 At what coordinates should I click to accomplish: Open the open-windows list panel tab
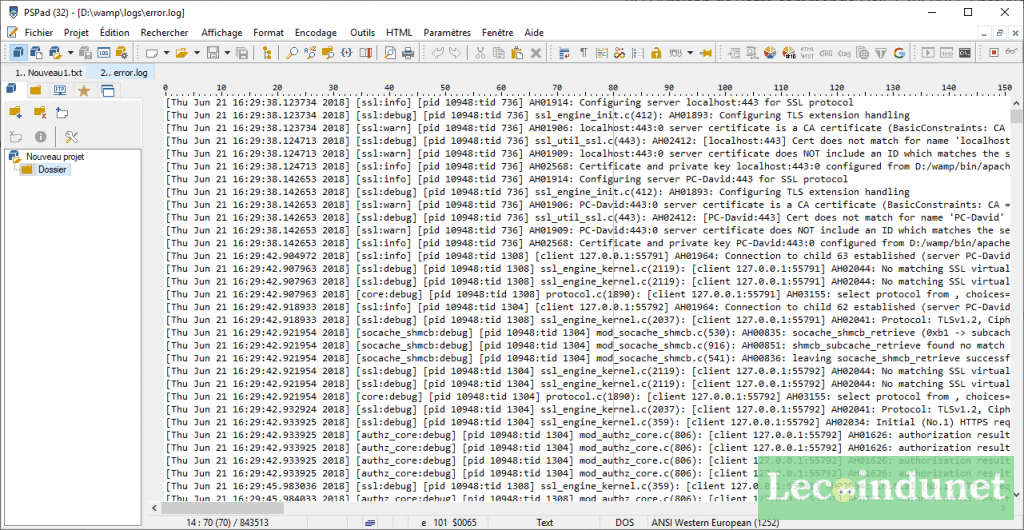coord(108,90)
